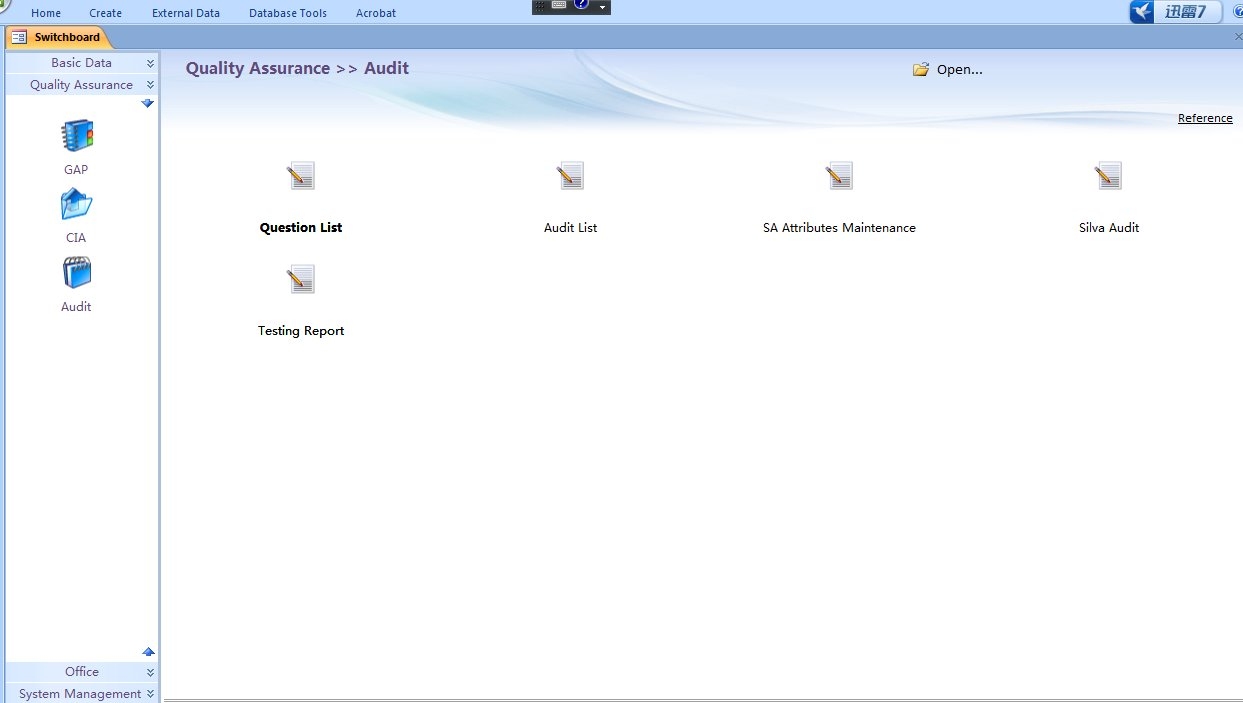The height and width of the screenshot is (703, 1243).
Task: Open the Question List form icon
Action: 301,177
